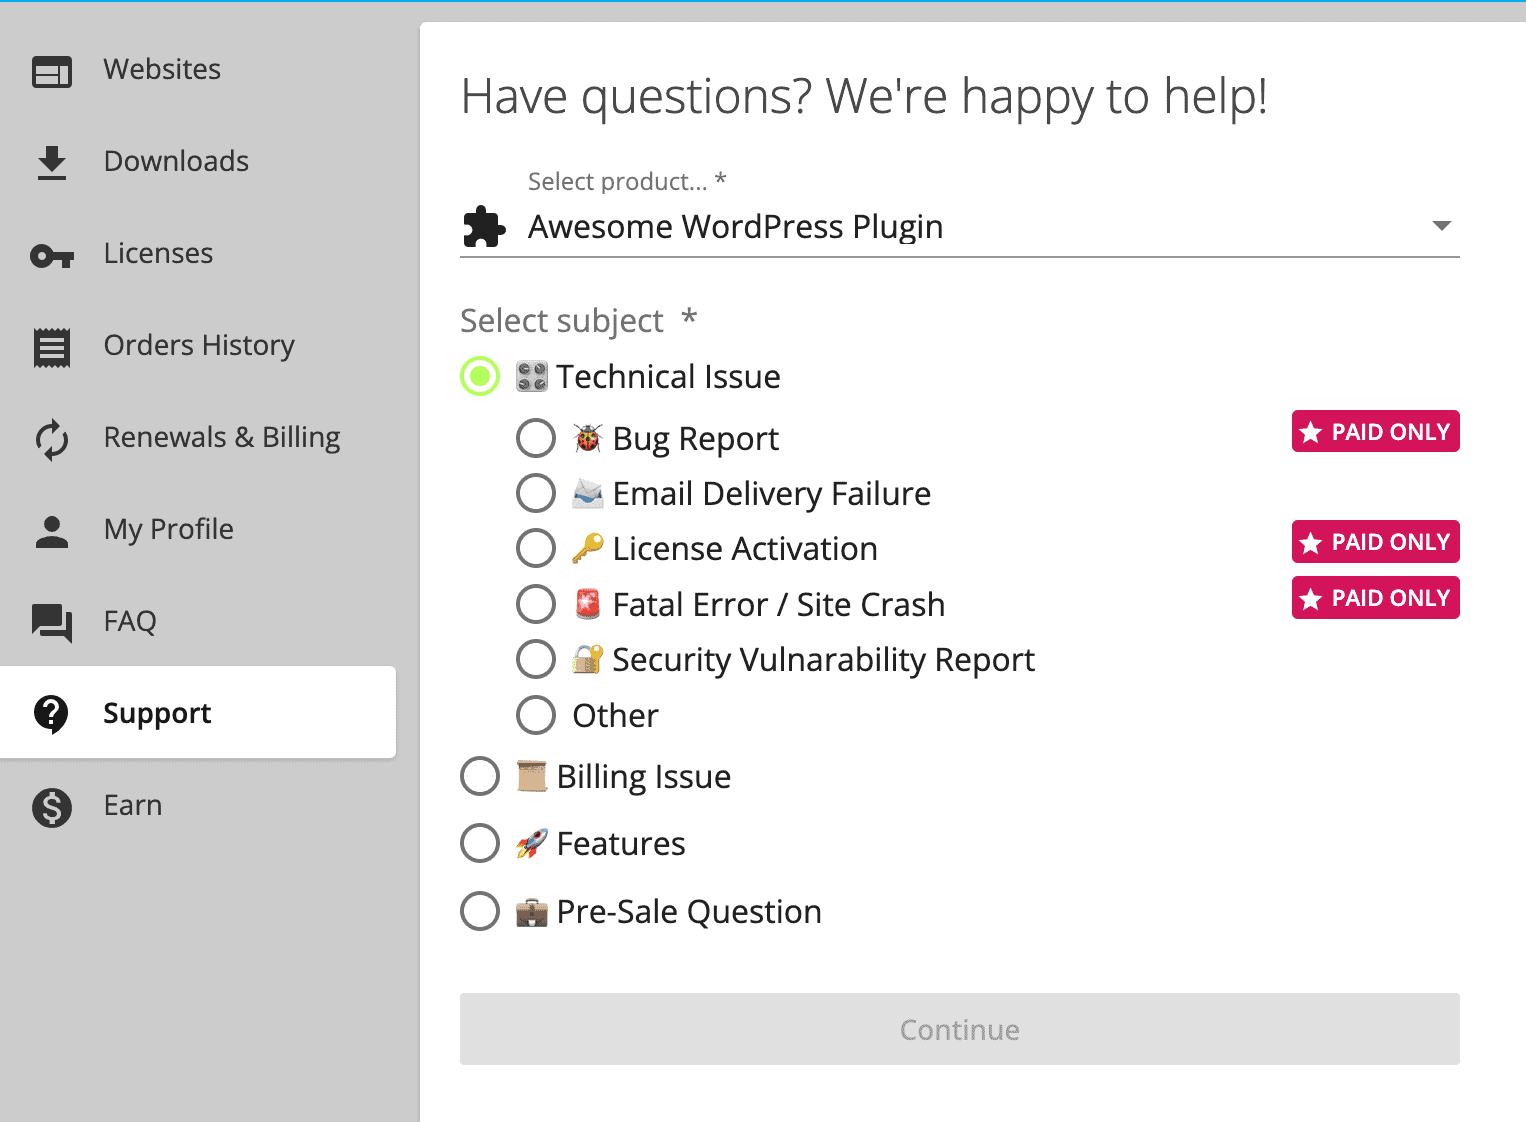Viewport: 1526px width, 1122px height.
Task: Click the Technical Issue label text
Action: pyautogui.click(x=669, y=377)
